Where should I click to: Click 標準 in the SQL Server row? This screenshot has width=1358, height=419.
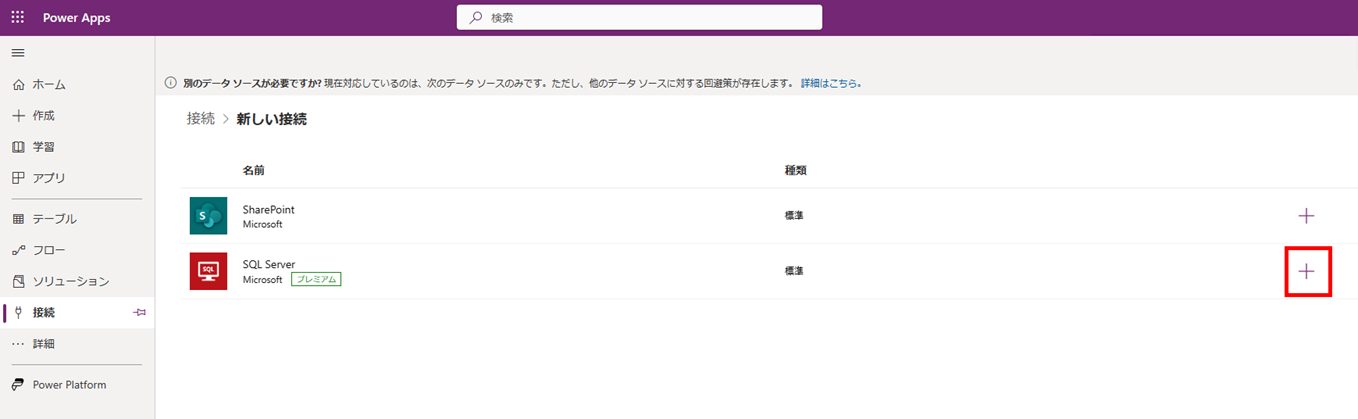pyautogui.click(x=794, y=271)
